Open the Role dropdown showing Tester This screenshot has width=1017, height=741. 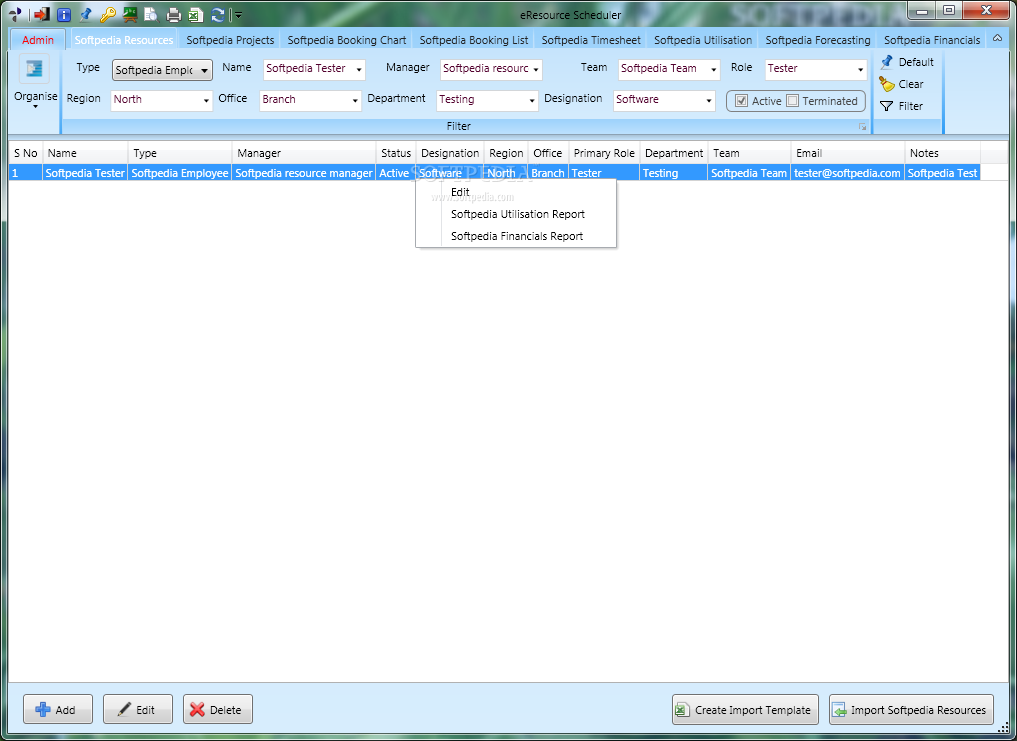(816, 69)
